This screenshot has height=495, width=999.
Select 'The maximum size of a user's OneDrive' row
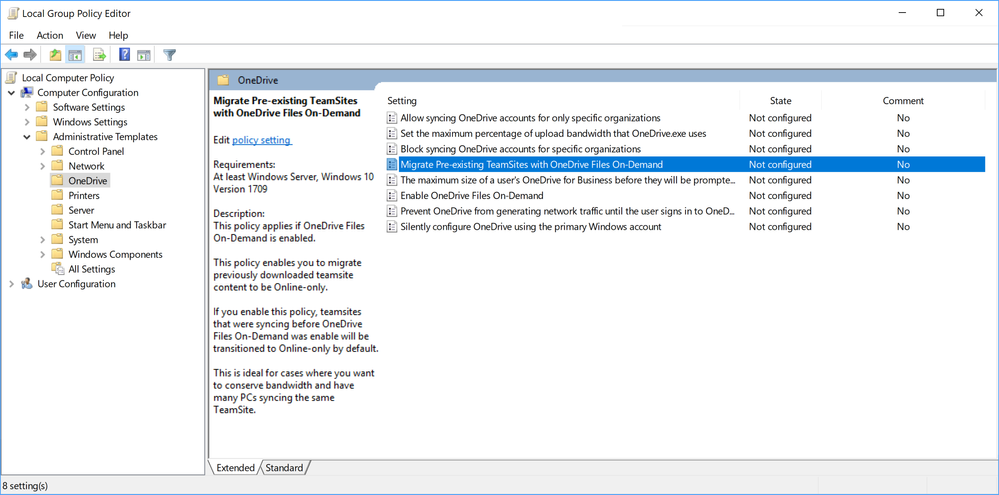tap(685, 180)
